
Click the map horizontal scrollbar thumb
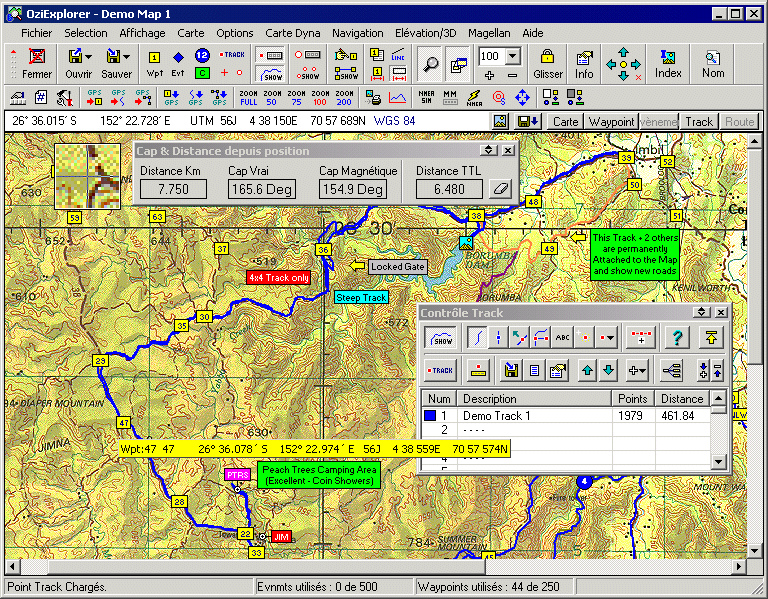(x=266, y=567)
